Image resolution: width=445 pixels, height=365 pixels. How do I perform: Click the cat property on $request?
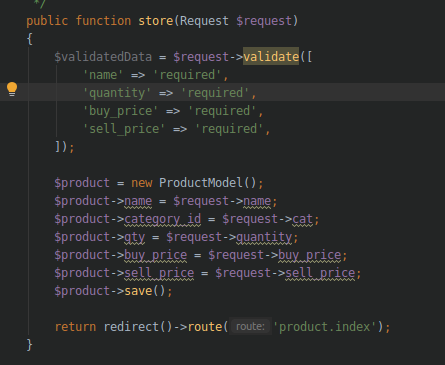[x=303, y=219]
